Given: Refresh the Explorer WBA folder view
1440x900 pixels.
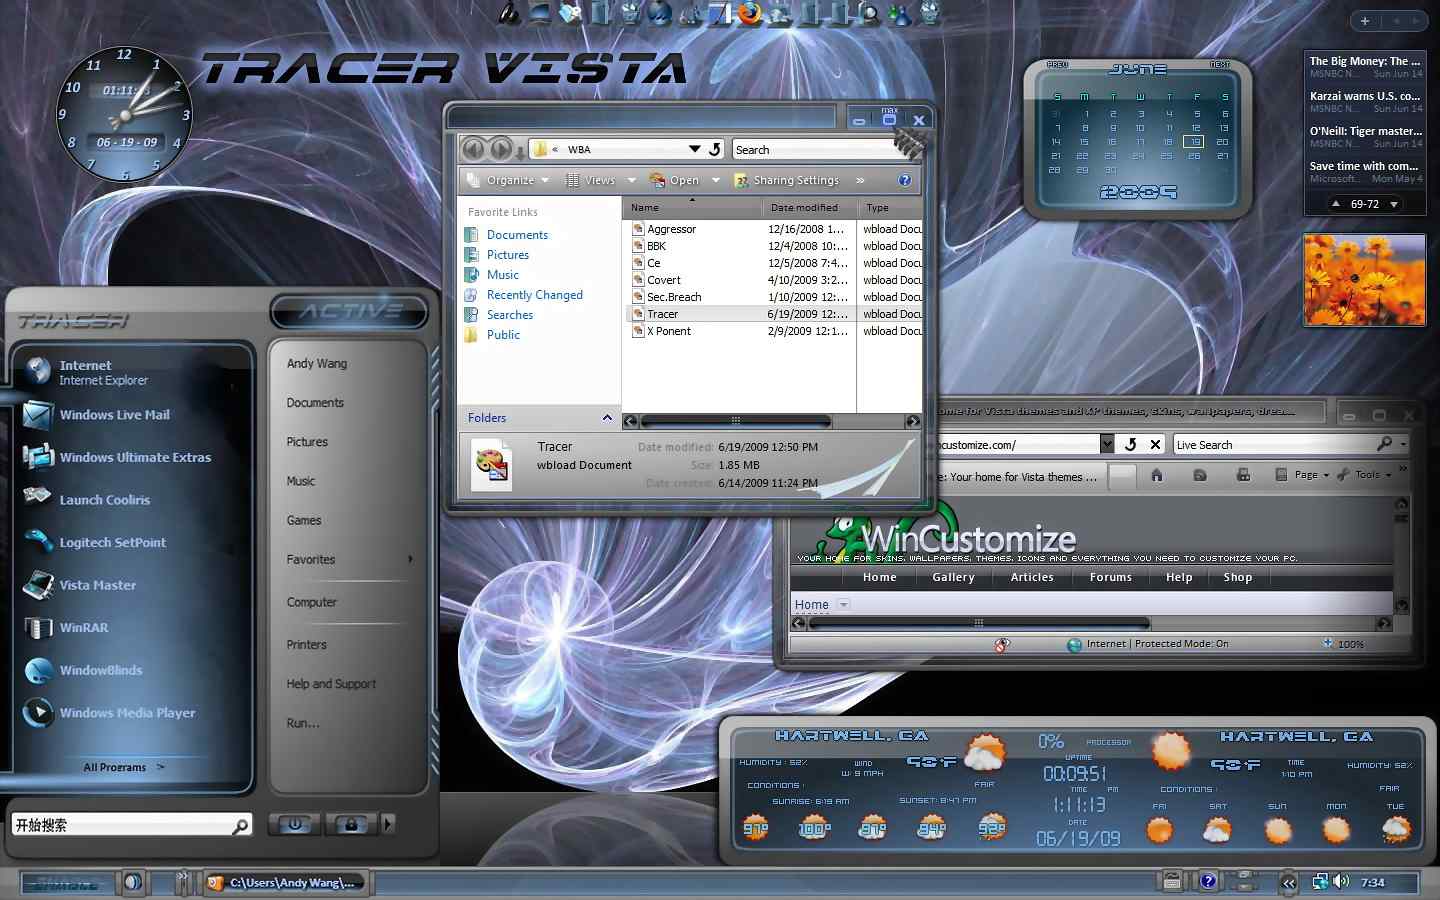Looking at the screenshot, I should point(715,149).
